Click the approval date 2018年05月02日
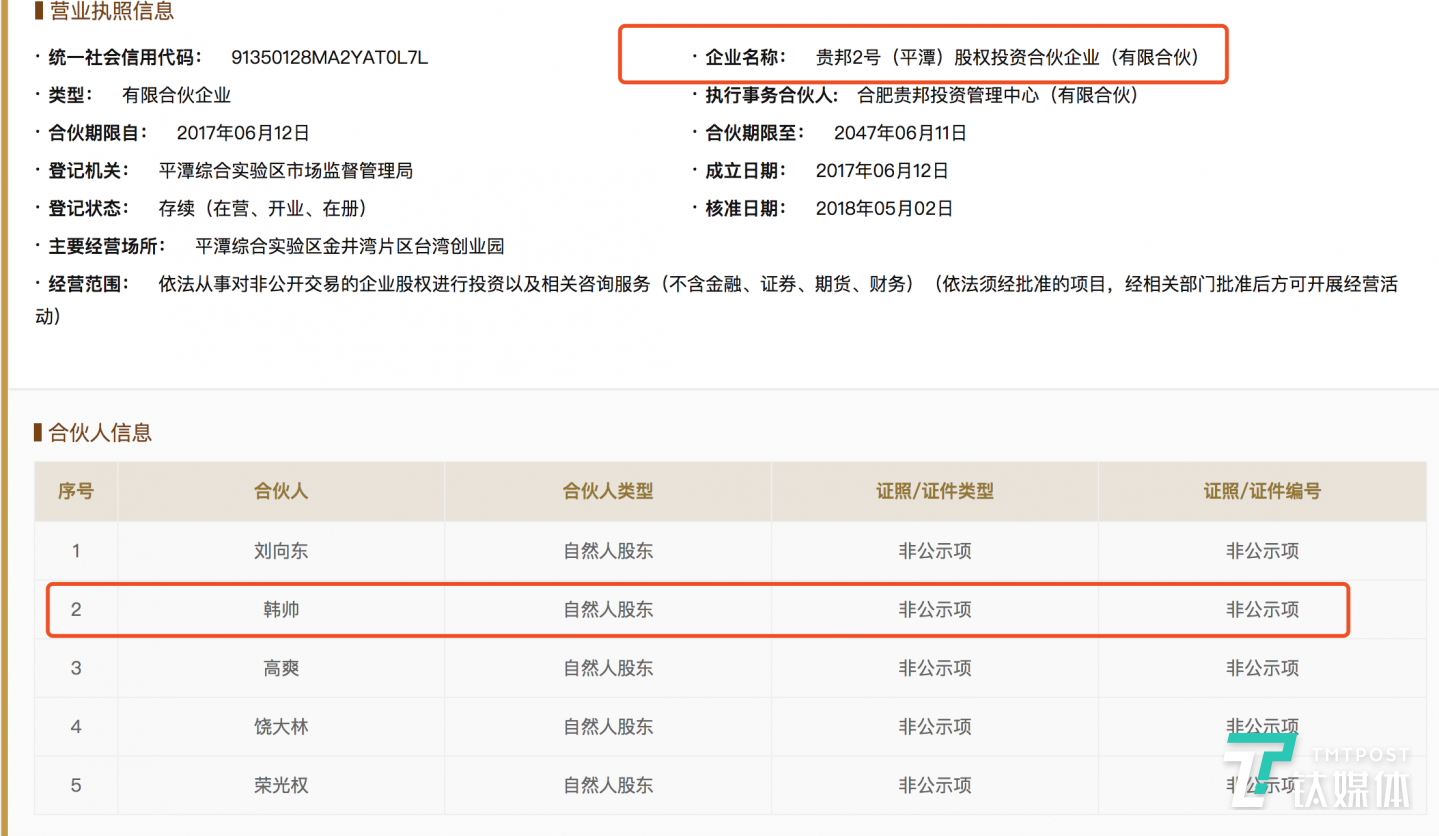Screen dimensions: 1439x836 [884, 209]
